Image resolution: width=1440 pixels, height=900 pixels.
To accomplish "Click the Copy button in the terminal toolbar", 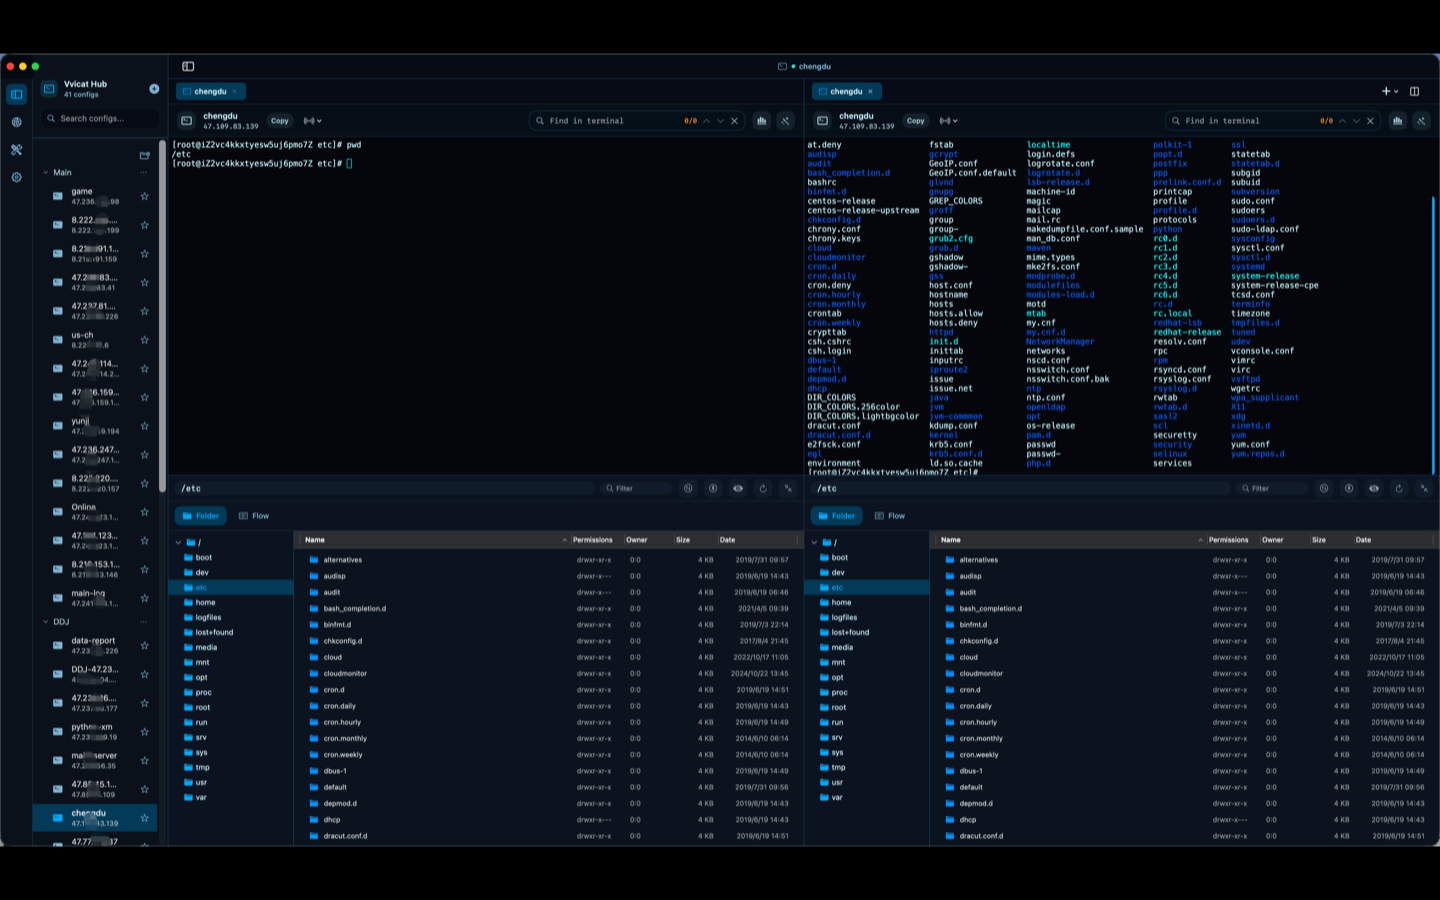I will (280, 121).
